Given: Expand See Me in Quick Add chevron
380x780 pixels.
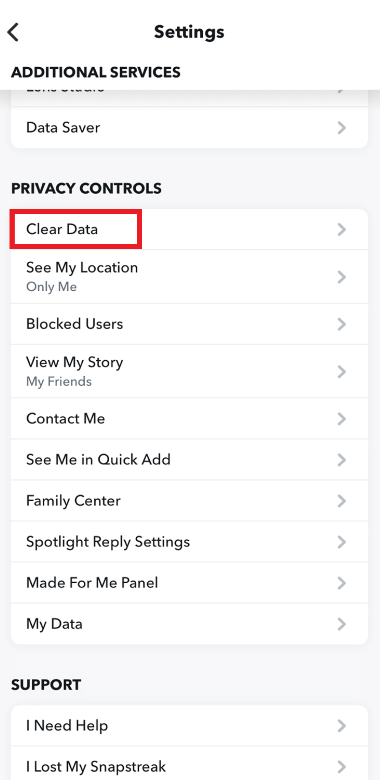Looking at the screenshot, I should tap(342, 460).
